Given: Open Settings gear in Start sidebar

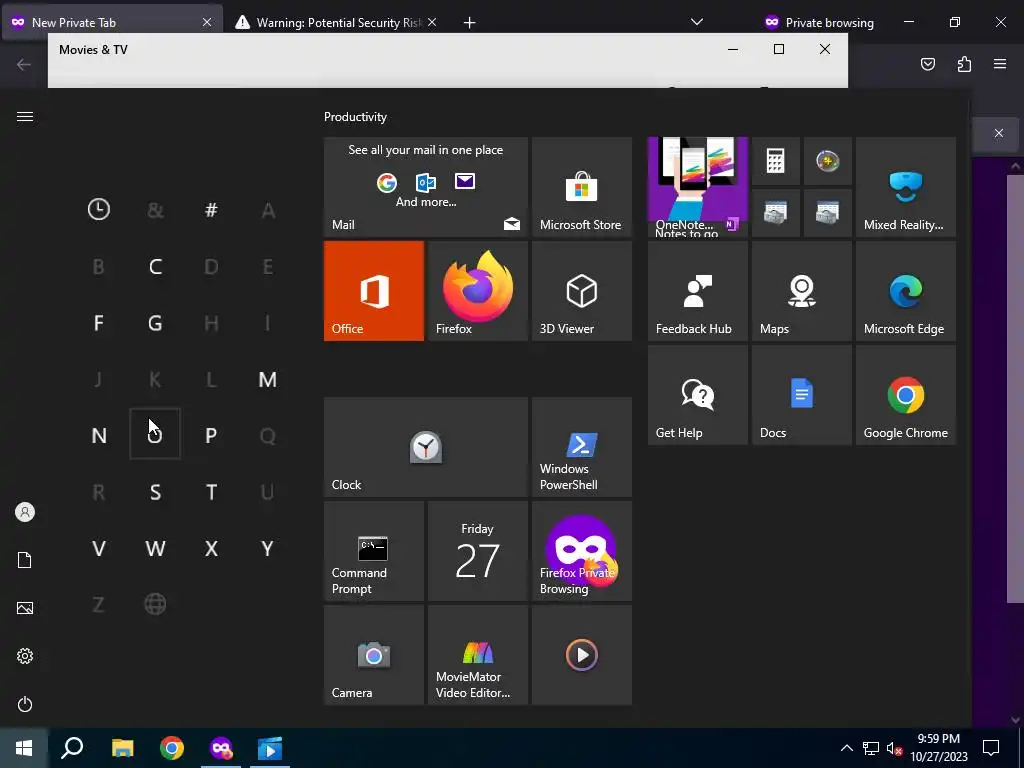Looking at the screenshot, I should click(25, 656).
